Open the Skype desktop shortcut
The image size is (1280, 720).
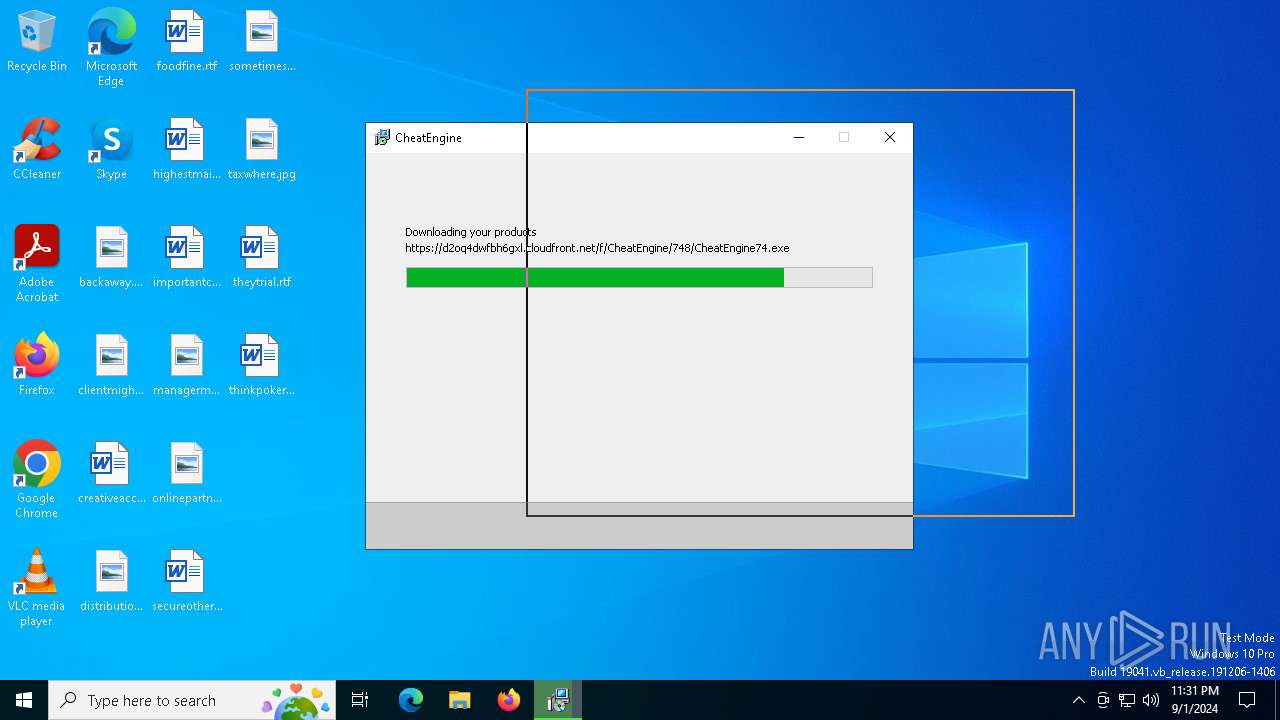(x=111, y=150)
